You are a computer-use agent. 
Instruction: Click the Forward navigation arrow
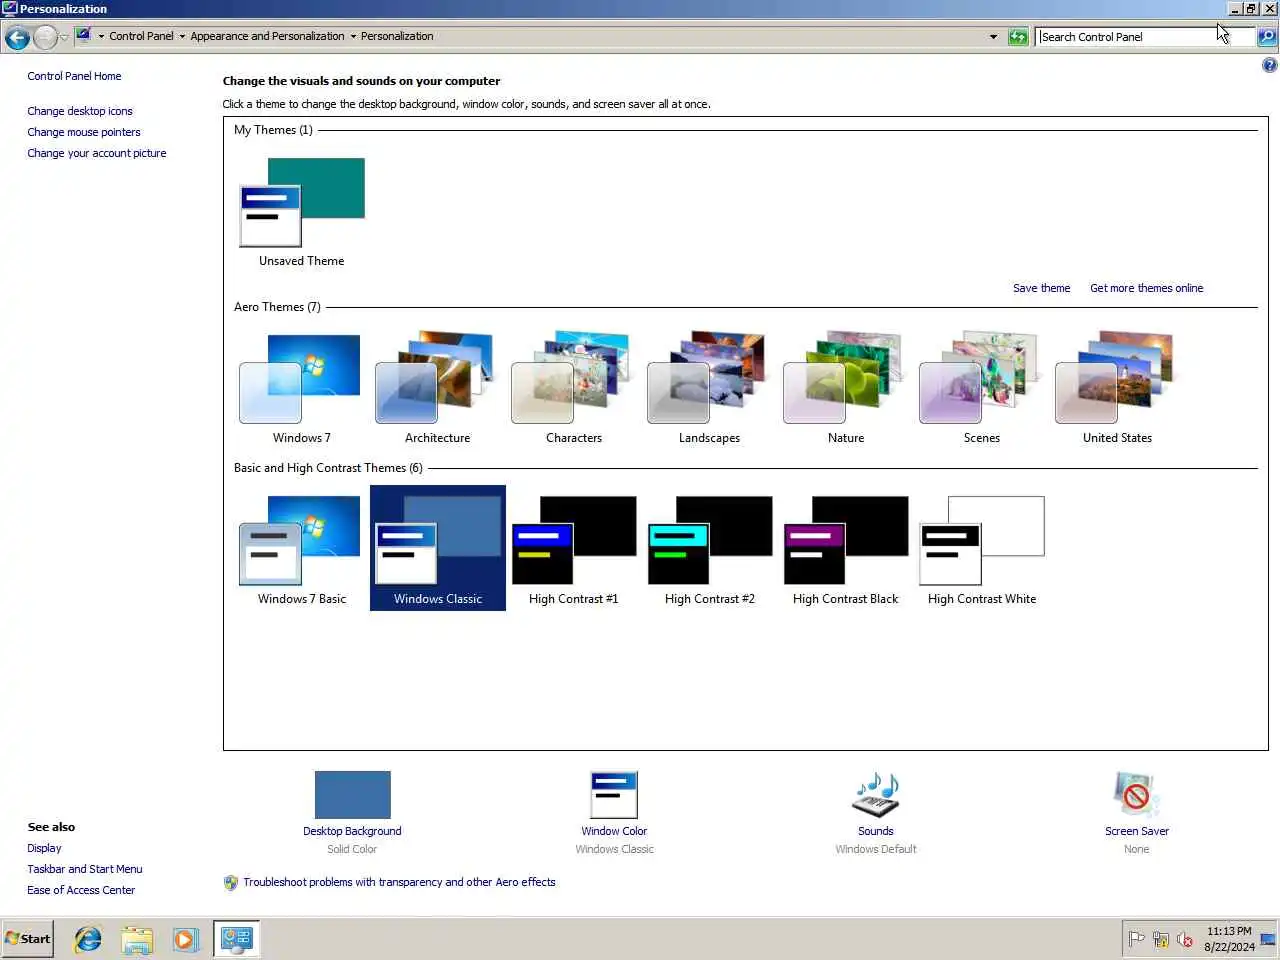(45, 38)
